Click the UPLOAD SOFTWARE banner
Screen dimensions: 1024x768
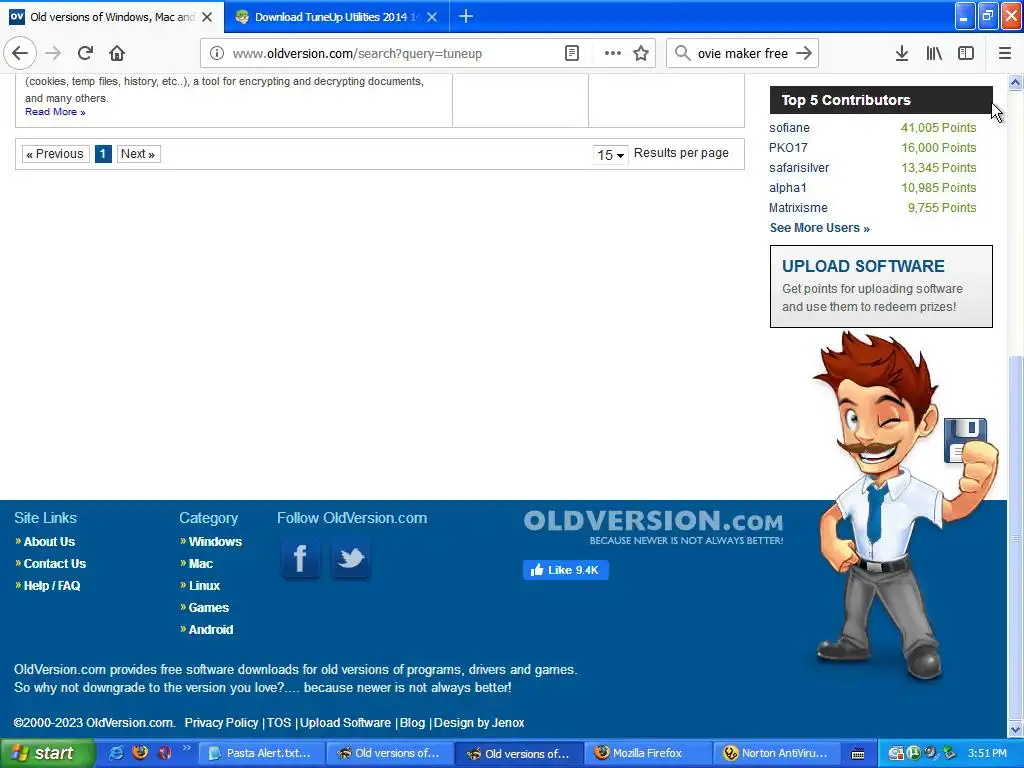pyautogui.click(x=881, y=286)
